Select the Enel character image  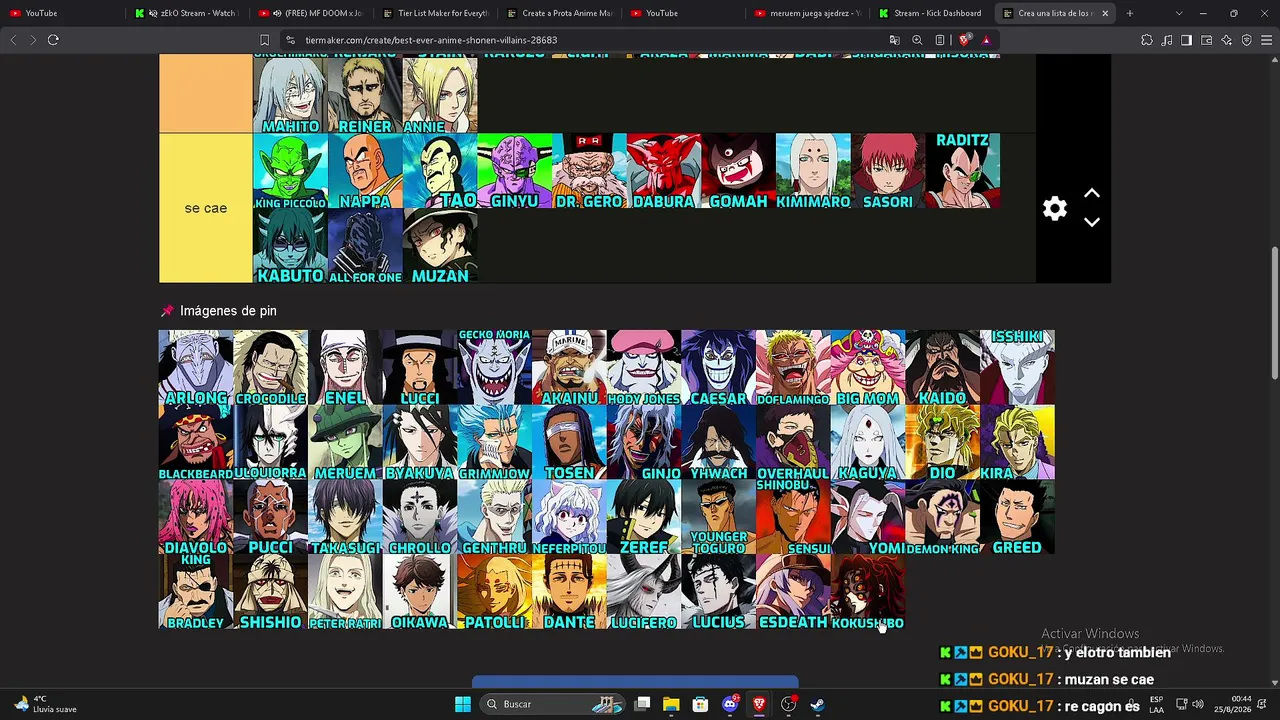point(345,368)
